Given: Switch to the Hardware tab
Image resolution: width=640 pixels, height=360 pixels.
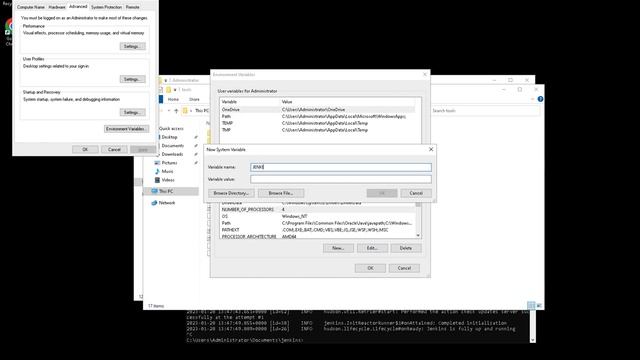Looking at the screenshot, I should point(57,7).
